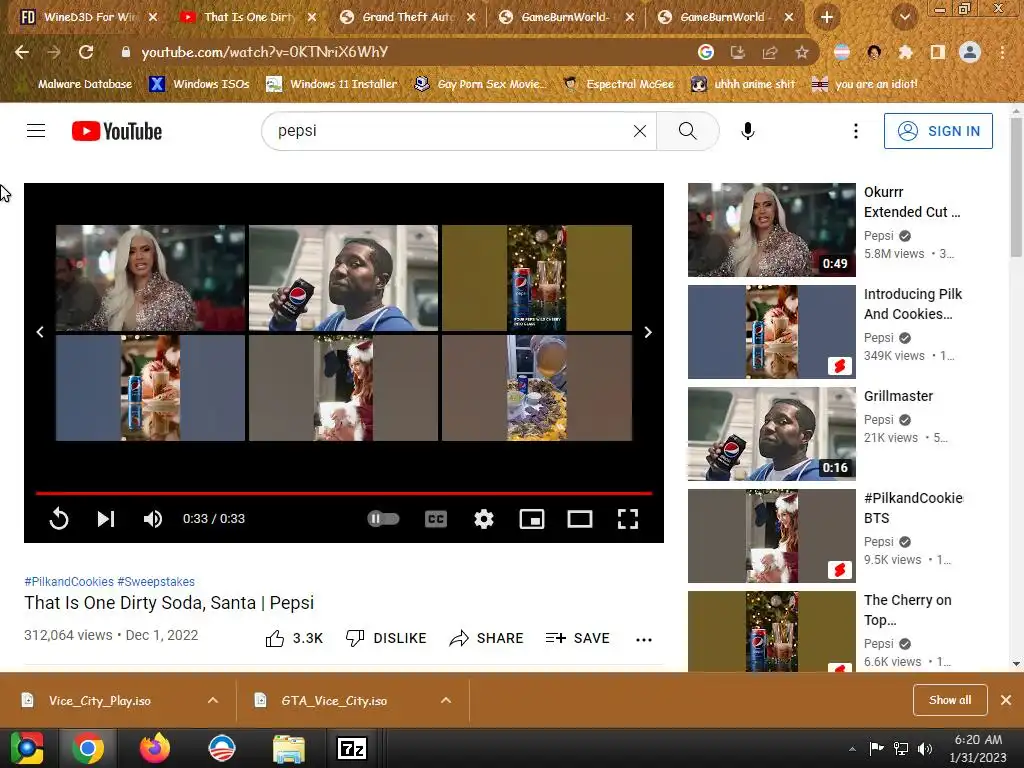Open the #PilkandCookies hashtag link
The width and height of the screenshot is (1024, 768).
(69, 581)
